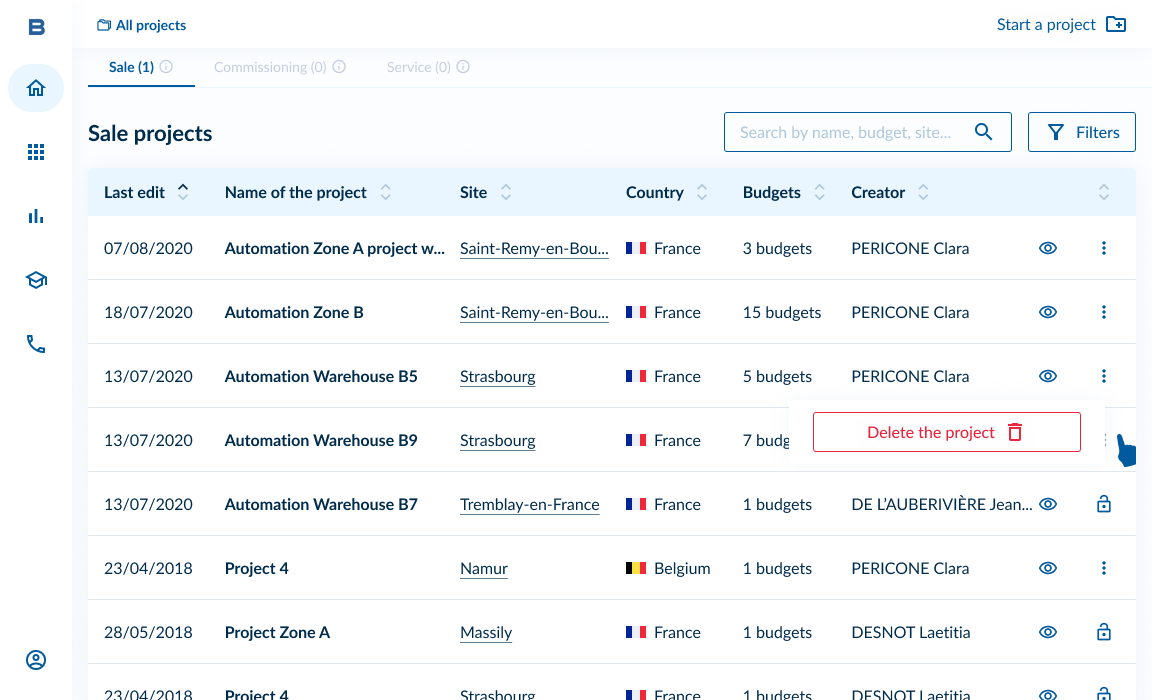Open the statistics bar chart icon

[x=36, y=216]
